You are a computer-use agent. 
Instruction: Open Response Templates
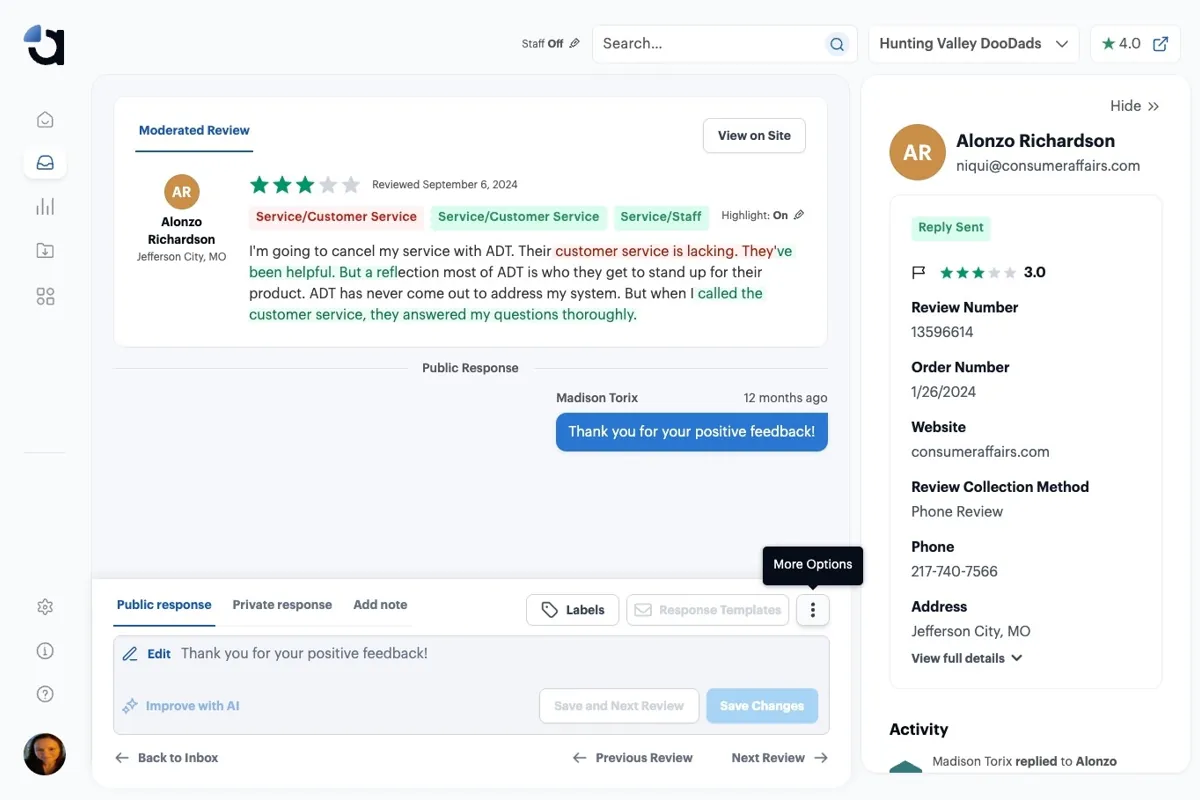[x=708, y=610]
